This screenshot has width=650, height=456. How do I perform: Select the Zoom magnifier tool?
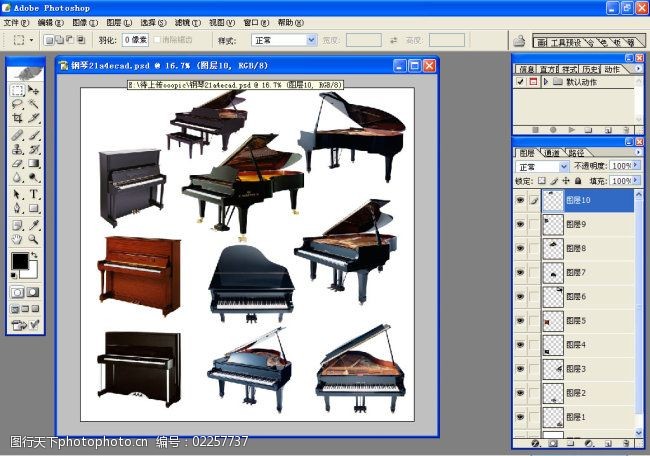click(34, 240)
